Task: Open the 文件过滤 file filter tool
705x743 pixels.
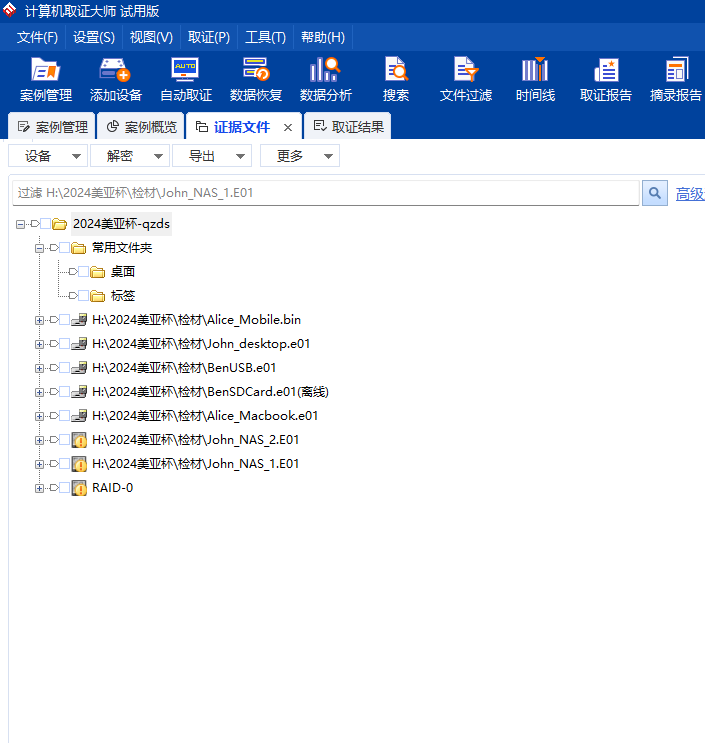Action: [x=466, y=79]
